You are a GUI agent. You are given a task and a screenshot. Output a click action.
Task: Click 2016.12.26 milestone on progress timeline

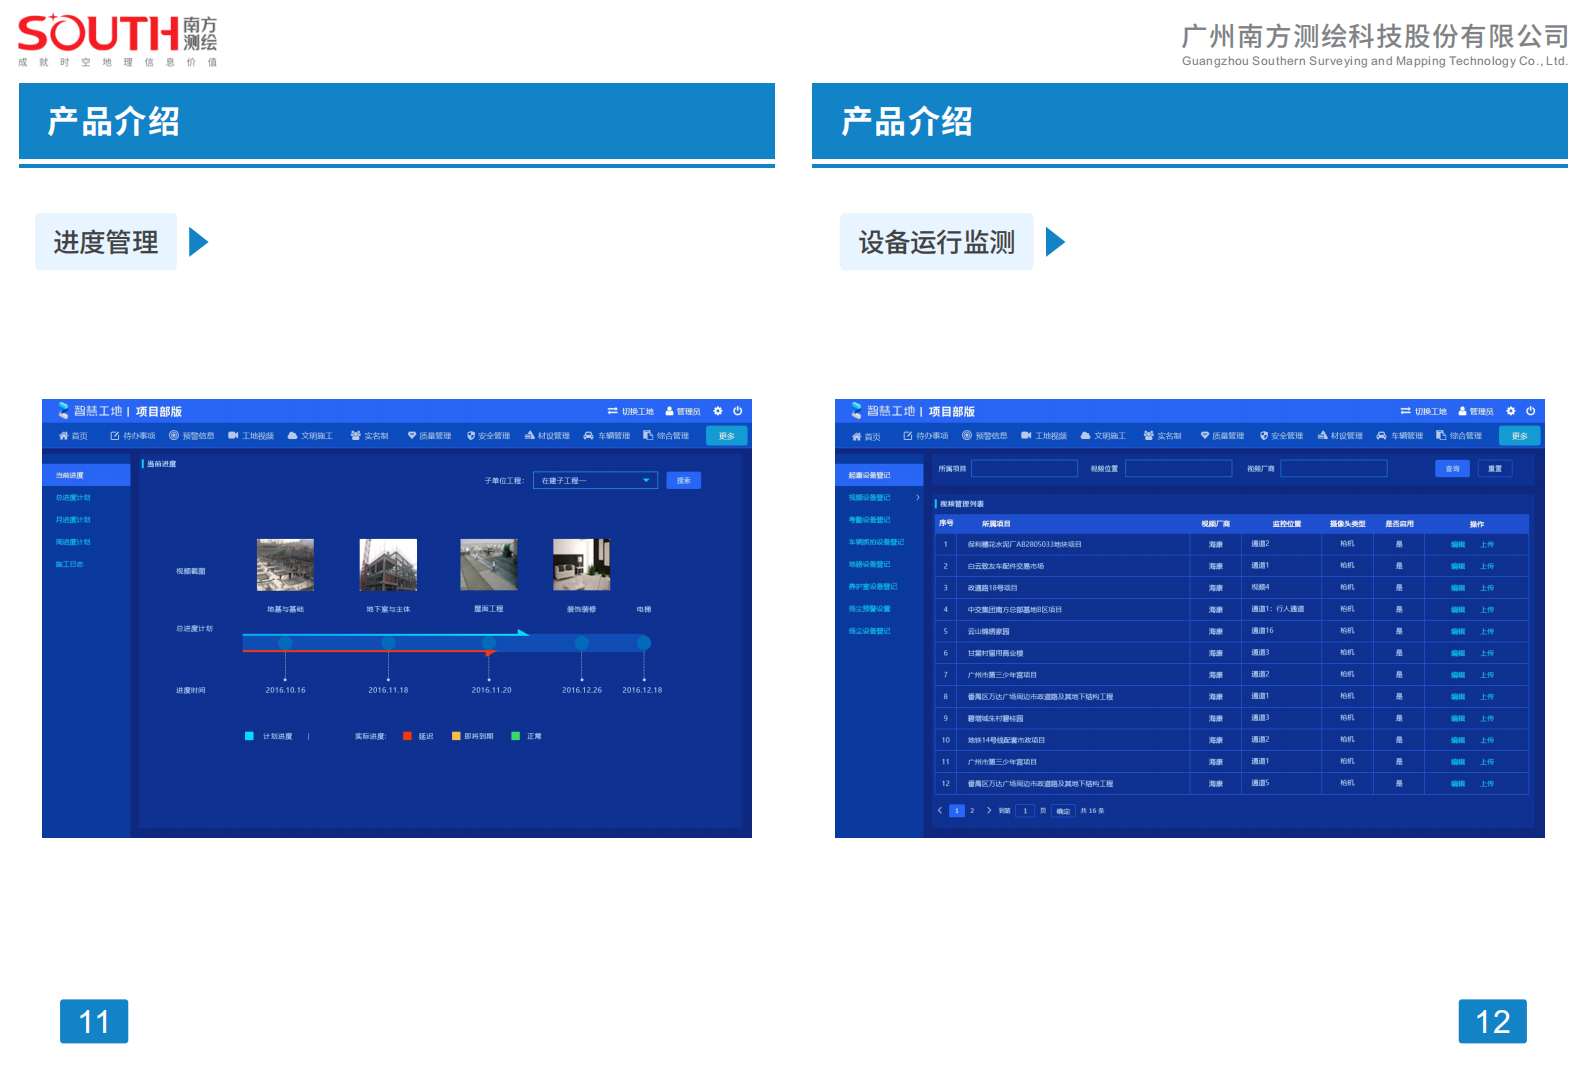click(x=582, y=643)
